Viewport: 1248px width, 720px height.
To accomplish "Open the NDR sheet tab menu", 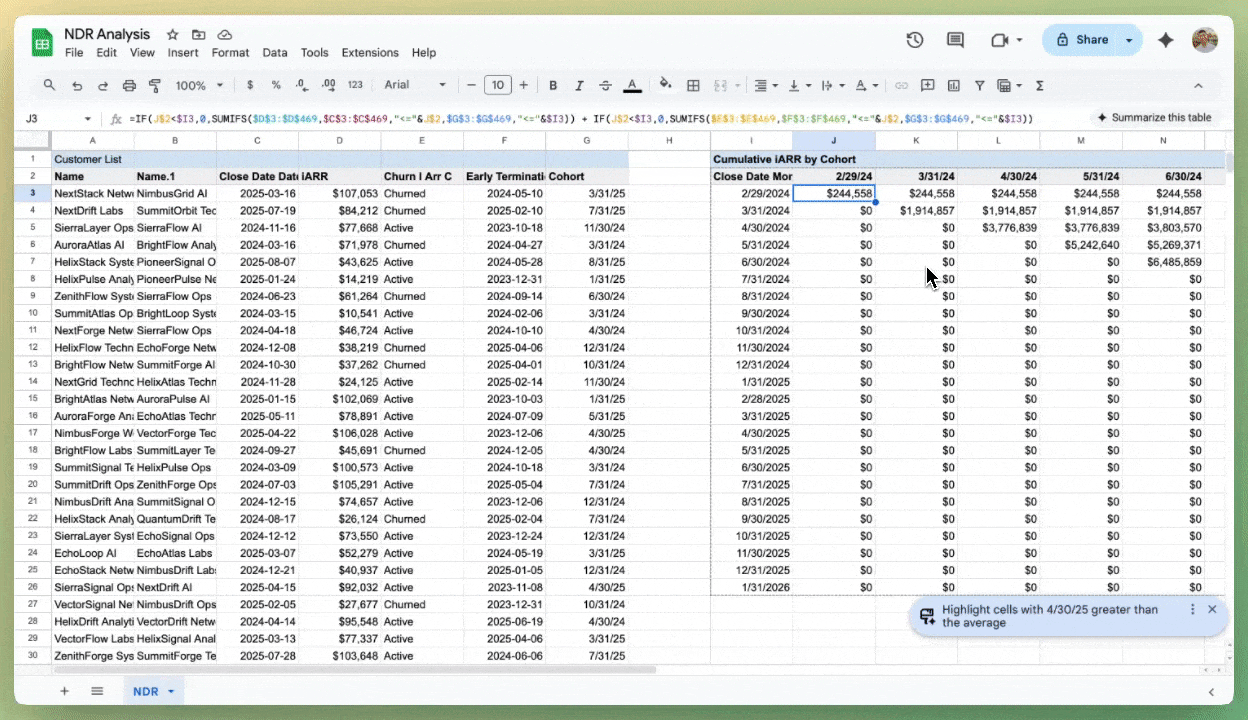I will [170, 691].
